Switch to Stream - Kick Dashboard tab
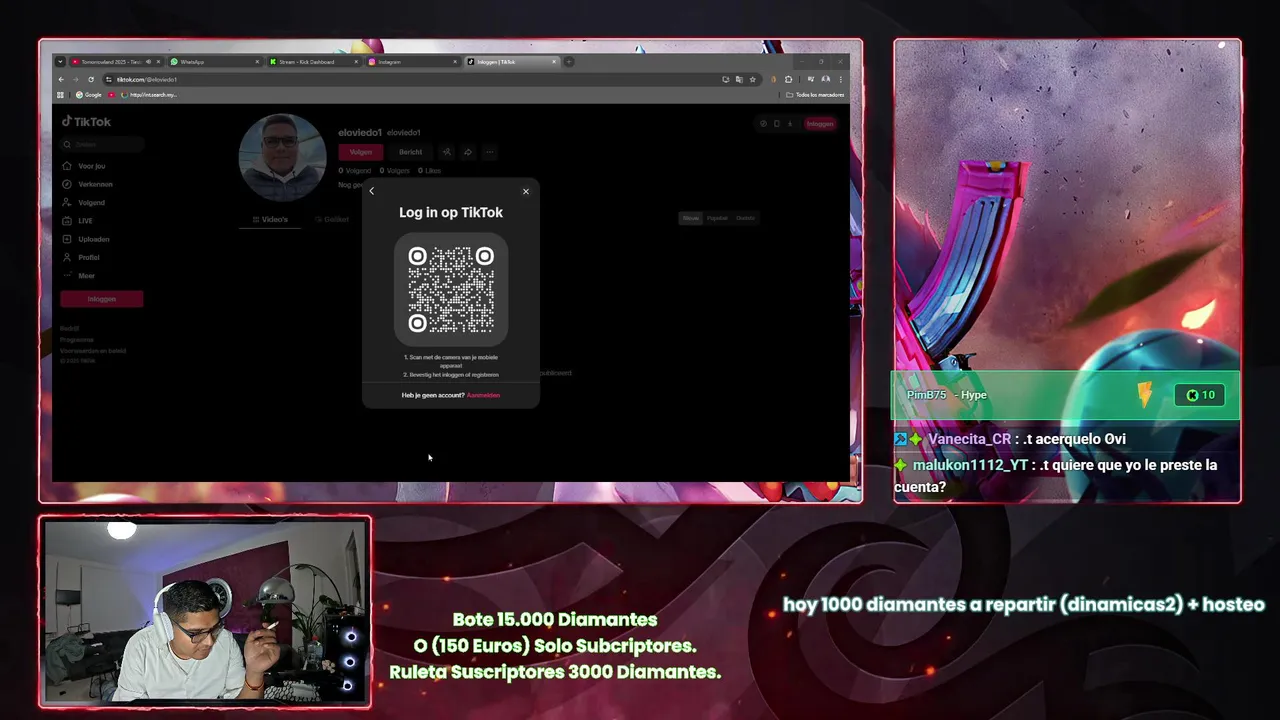The width and height of the screenshot is (1280, 720). pyautogui.click(x=314, y=62)
